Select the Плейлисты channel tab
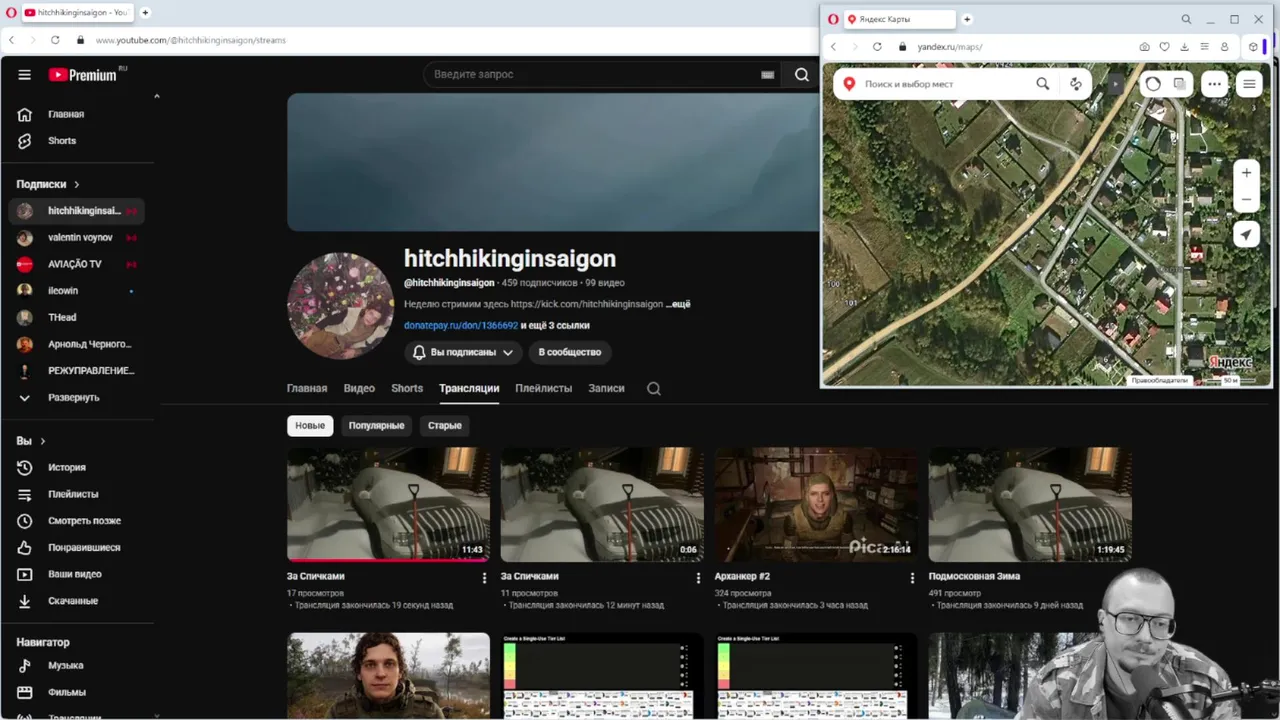Viewport: 1280px width, 720px height. point(543,388)
